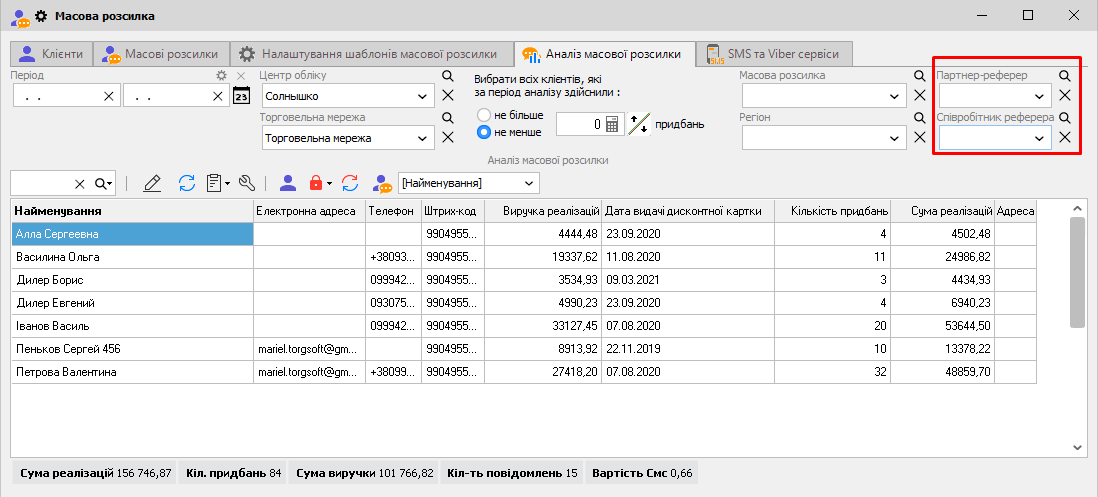
Task: Click the user with chat bubble icon
Action: coord(381,183)
